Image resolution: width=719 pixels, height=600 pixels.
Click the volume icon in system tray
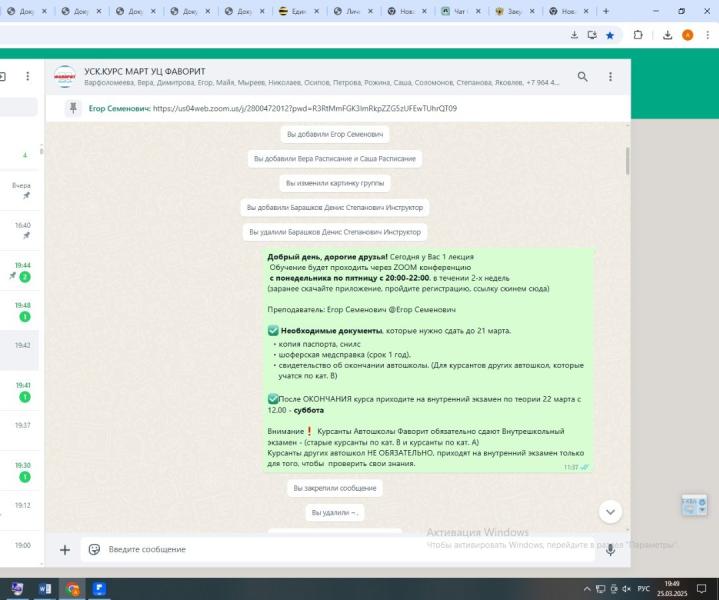626,589
